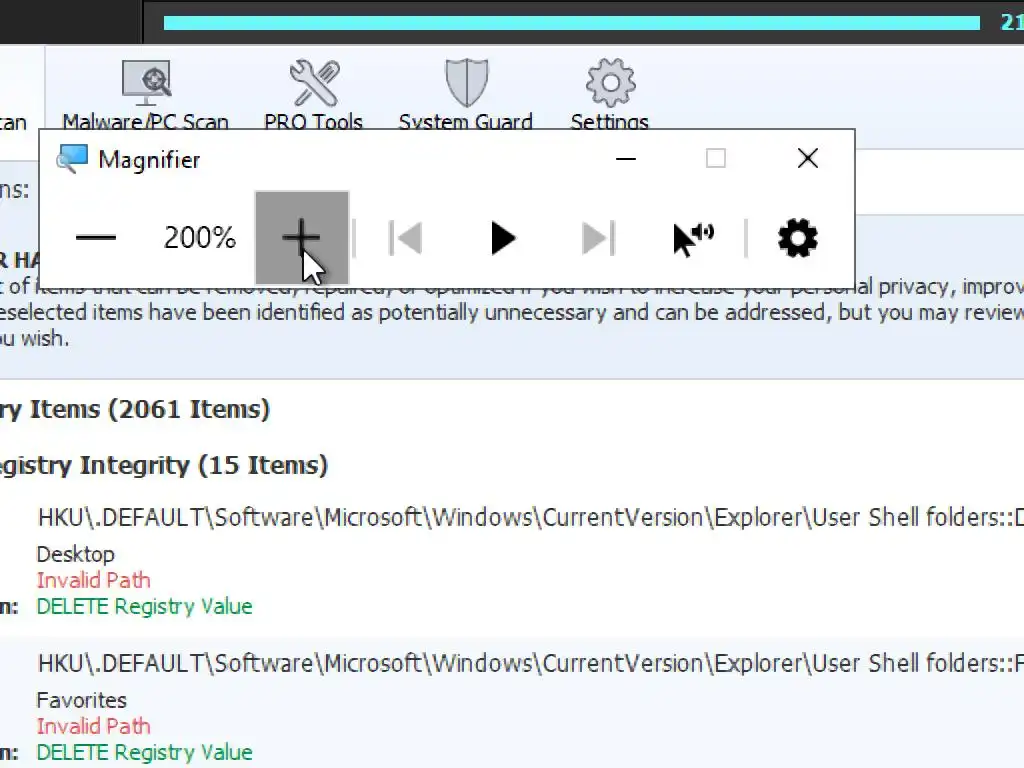Select the registry path row for Desktop
This screenshot has width=1024, height=768.
530,517
